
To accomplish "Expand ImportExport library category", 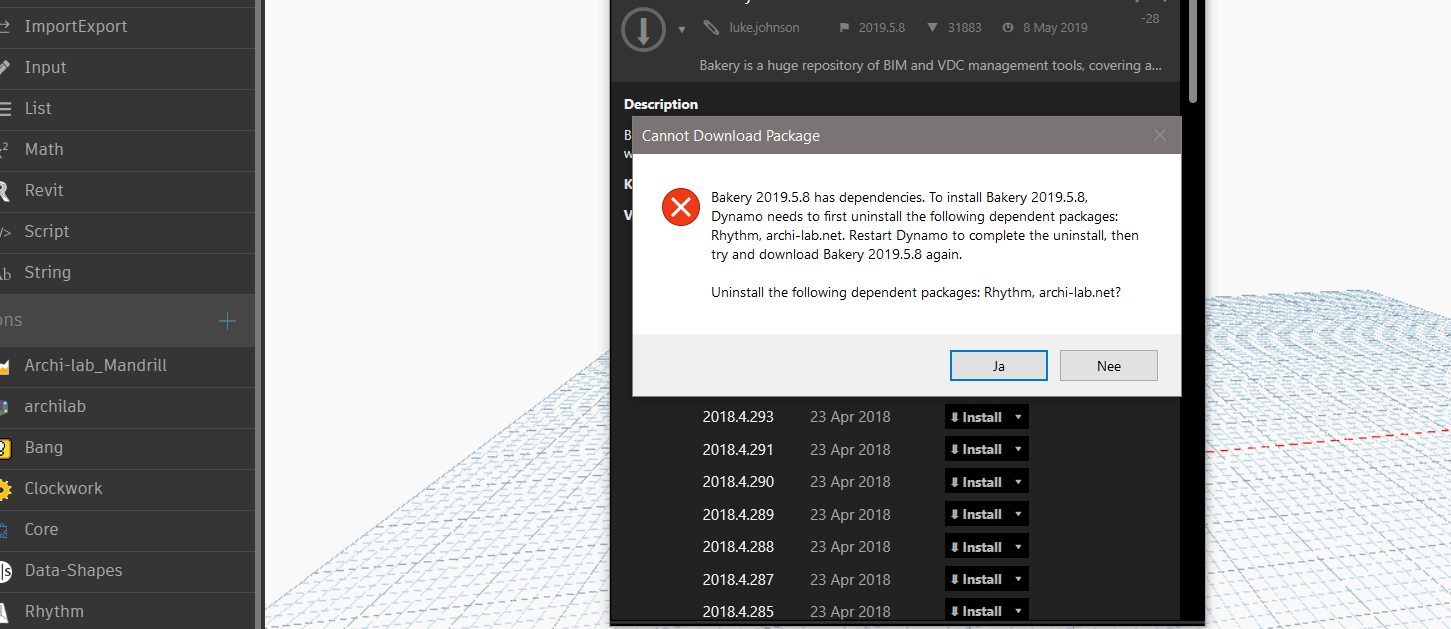I will 127,27.
